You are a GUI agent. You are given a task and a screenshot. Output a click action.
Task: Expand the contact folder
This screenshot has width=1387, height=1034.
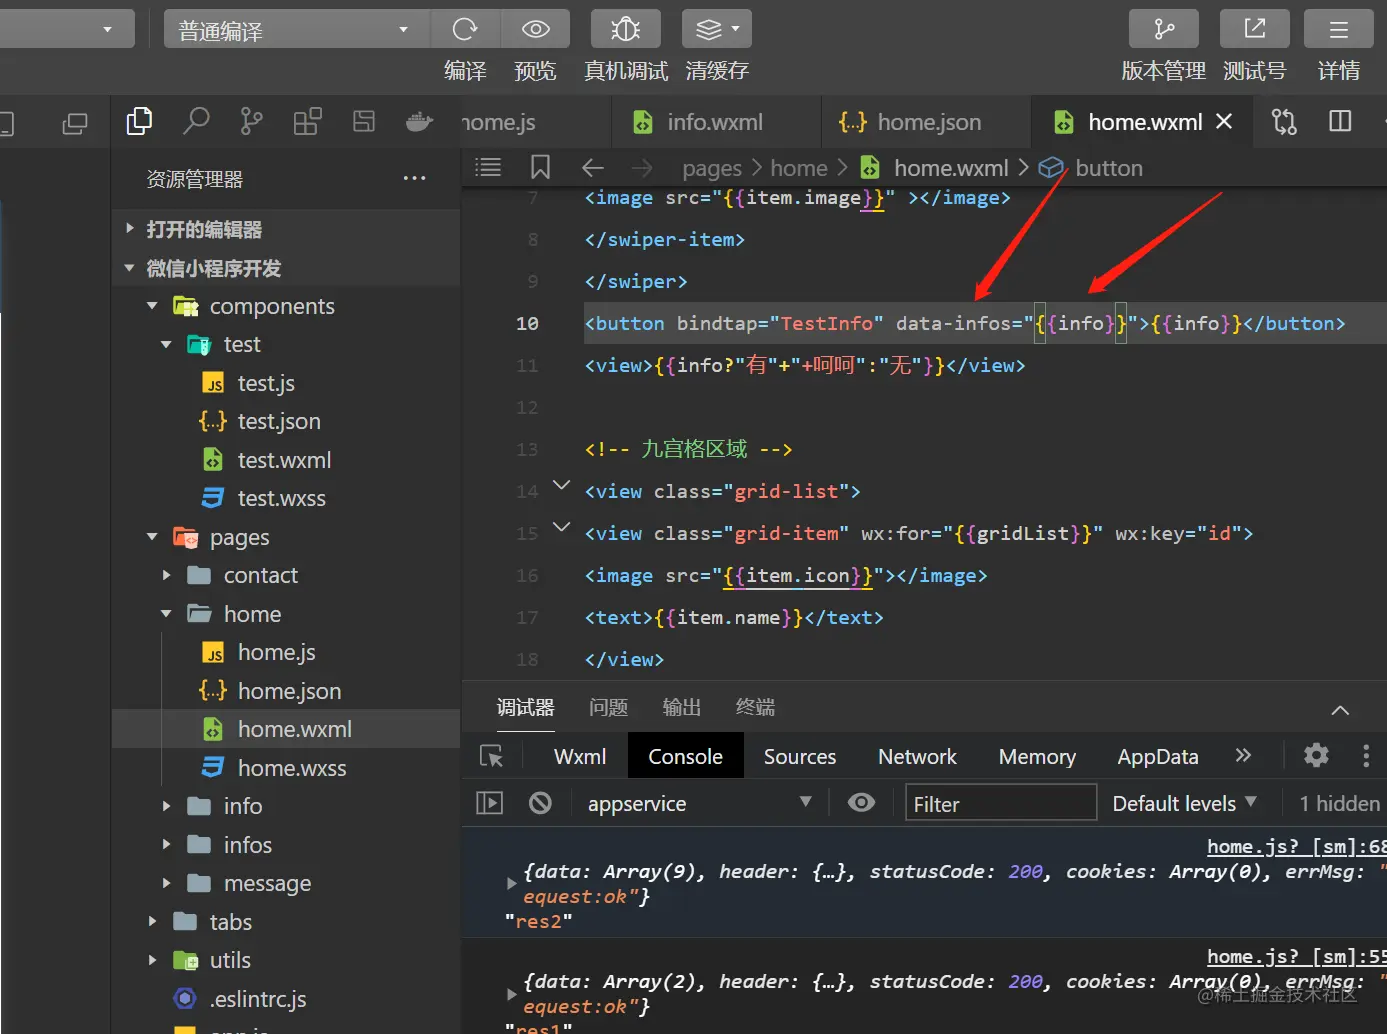pyautogui.click(x=167, y=575)
